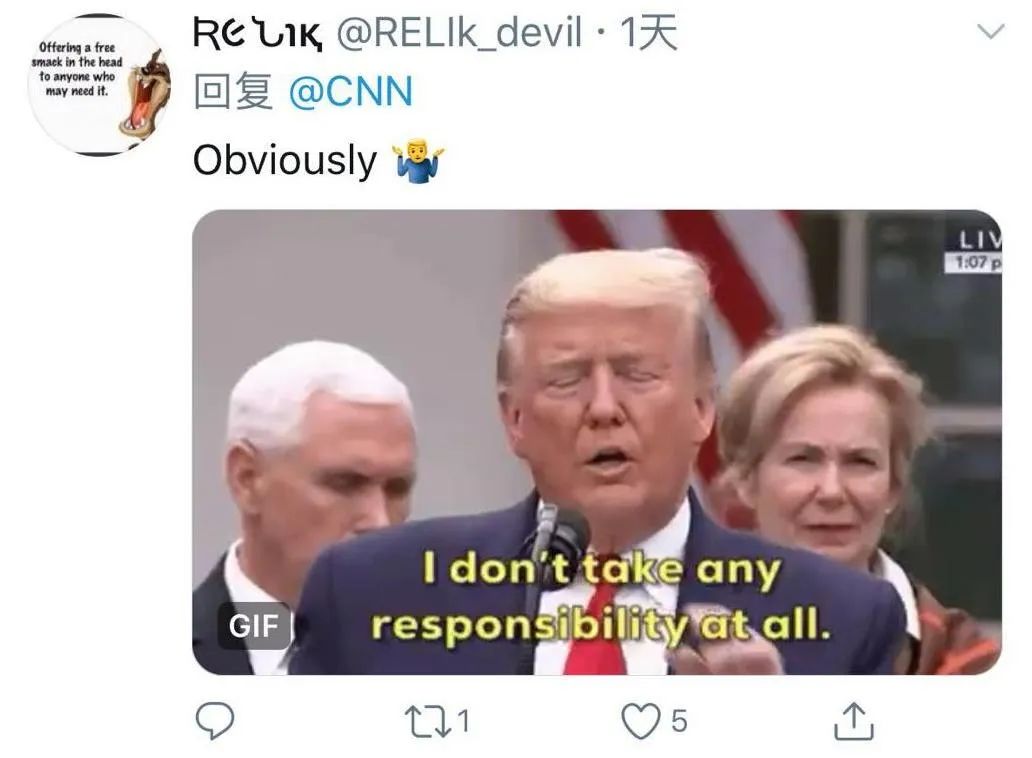View likers via the like count 5
1032x758 pixels.
pyautogui.click(x=679, y=721)
